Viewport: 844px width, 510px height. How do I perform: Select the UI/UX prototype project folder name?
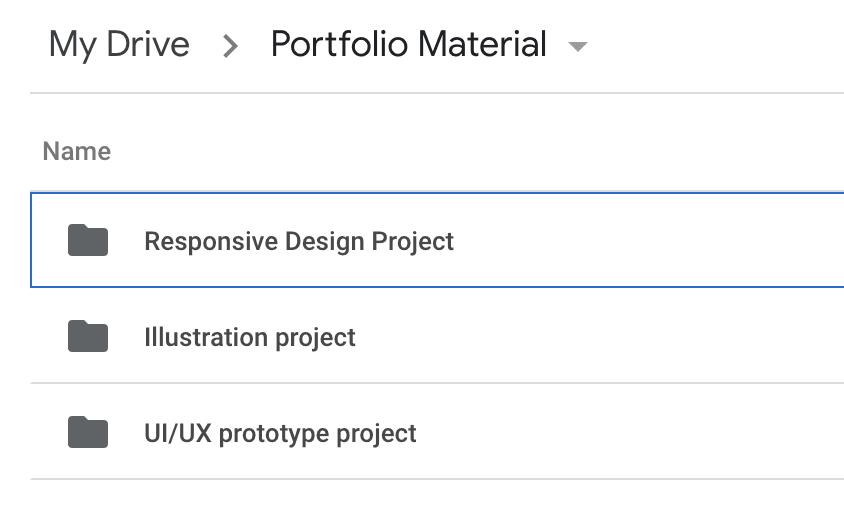click(280, 433)
